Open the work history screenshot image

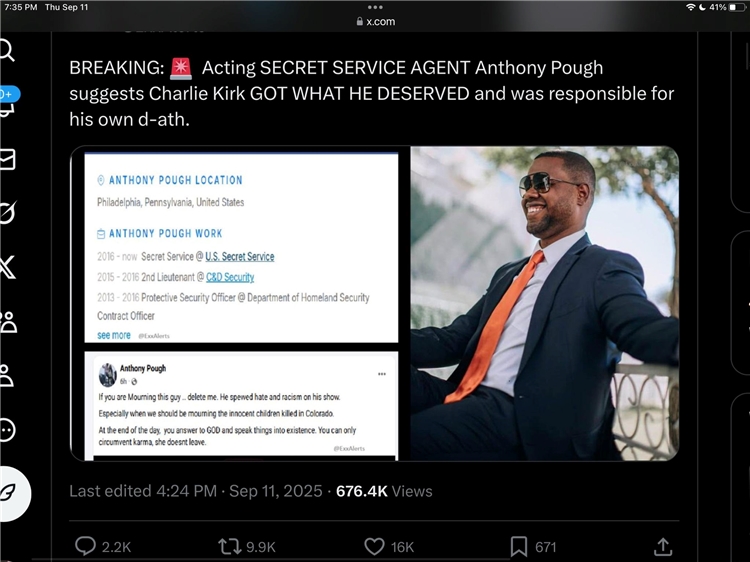click(240, 246)
